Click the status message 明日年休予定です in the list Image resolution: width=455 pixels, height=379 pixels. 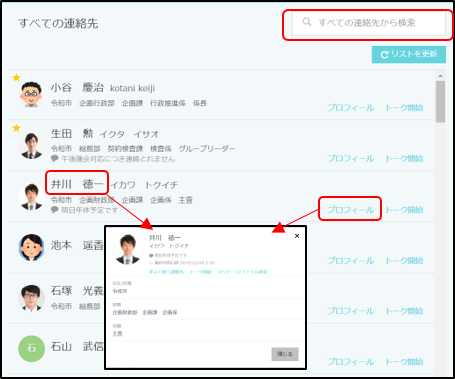(89, 210)
